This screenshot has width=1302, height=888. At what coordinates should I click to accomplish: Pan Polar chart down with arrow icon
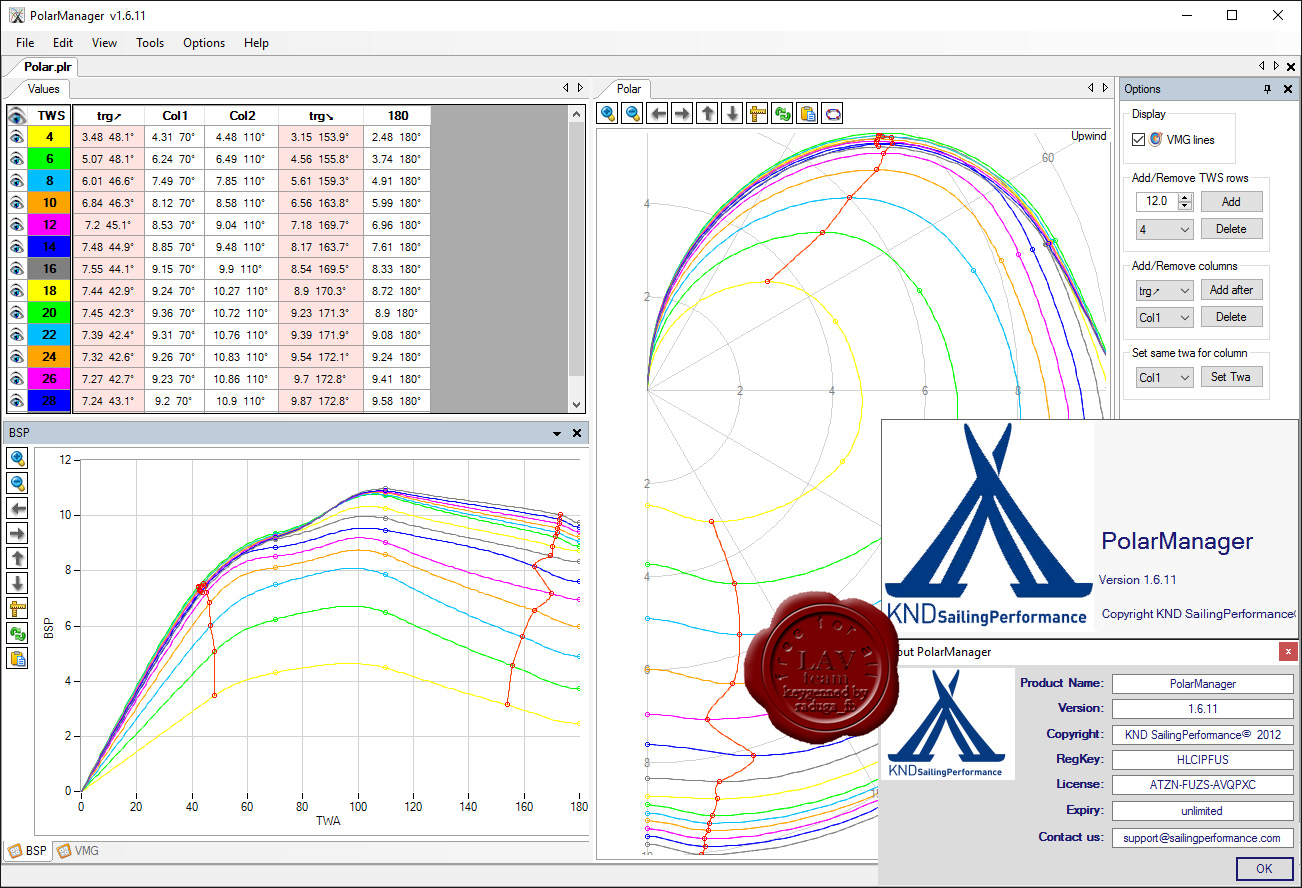coord(732,113)
